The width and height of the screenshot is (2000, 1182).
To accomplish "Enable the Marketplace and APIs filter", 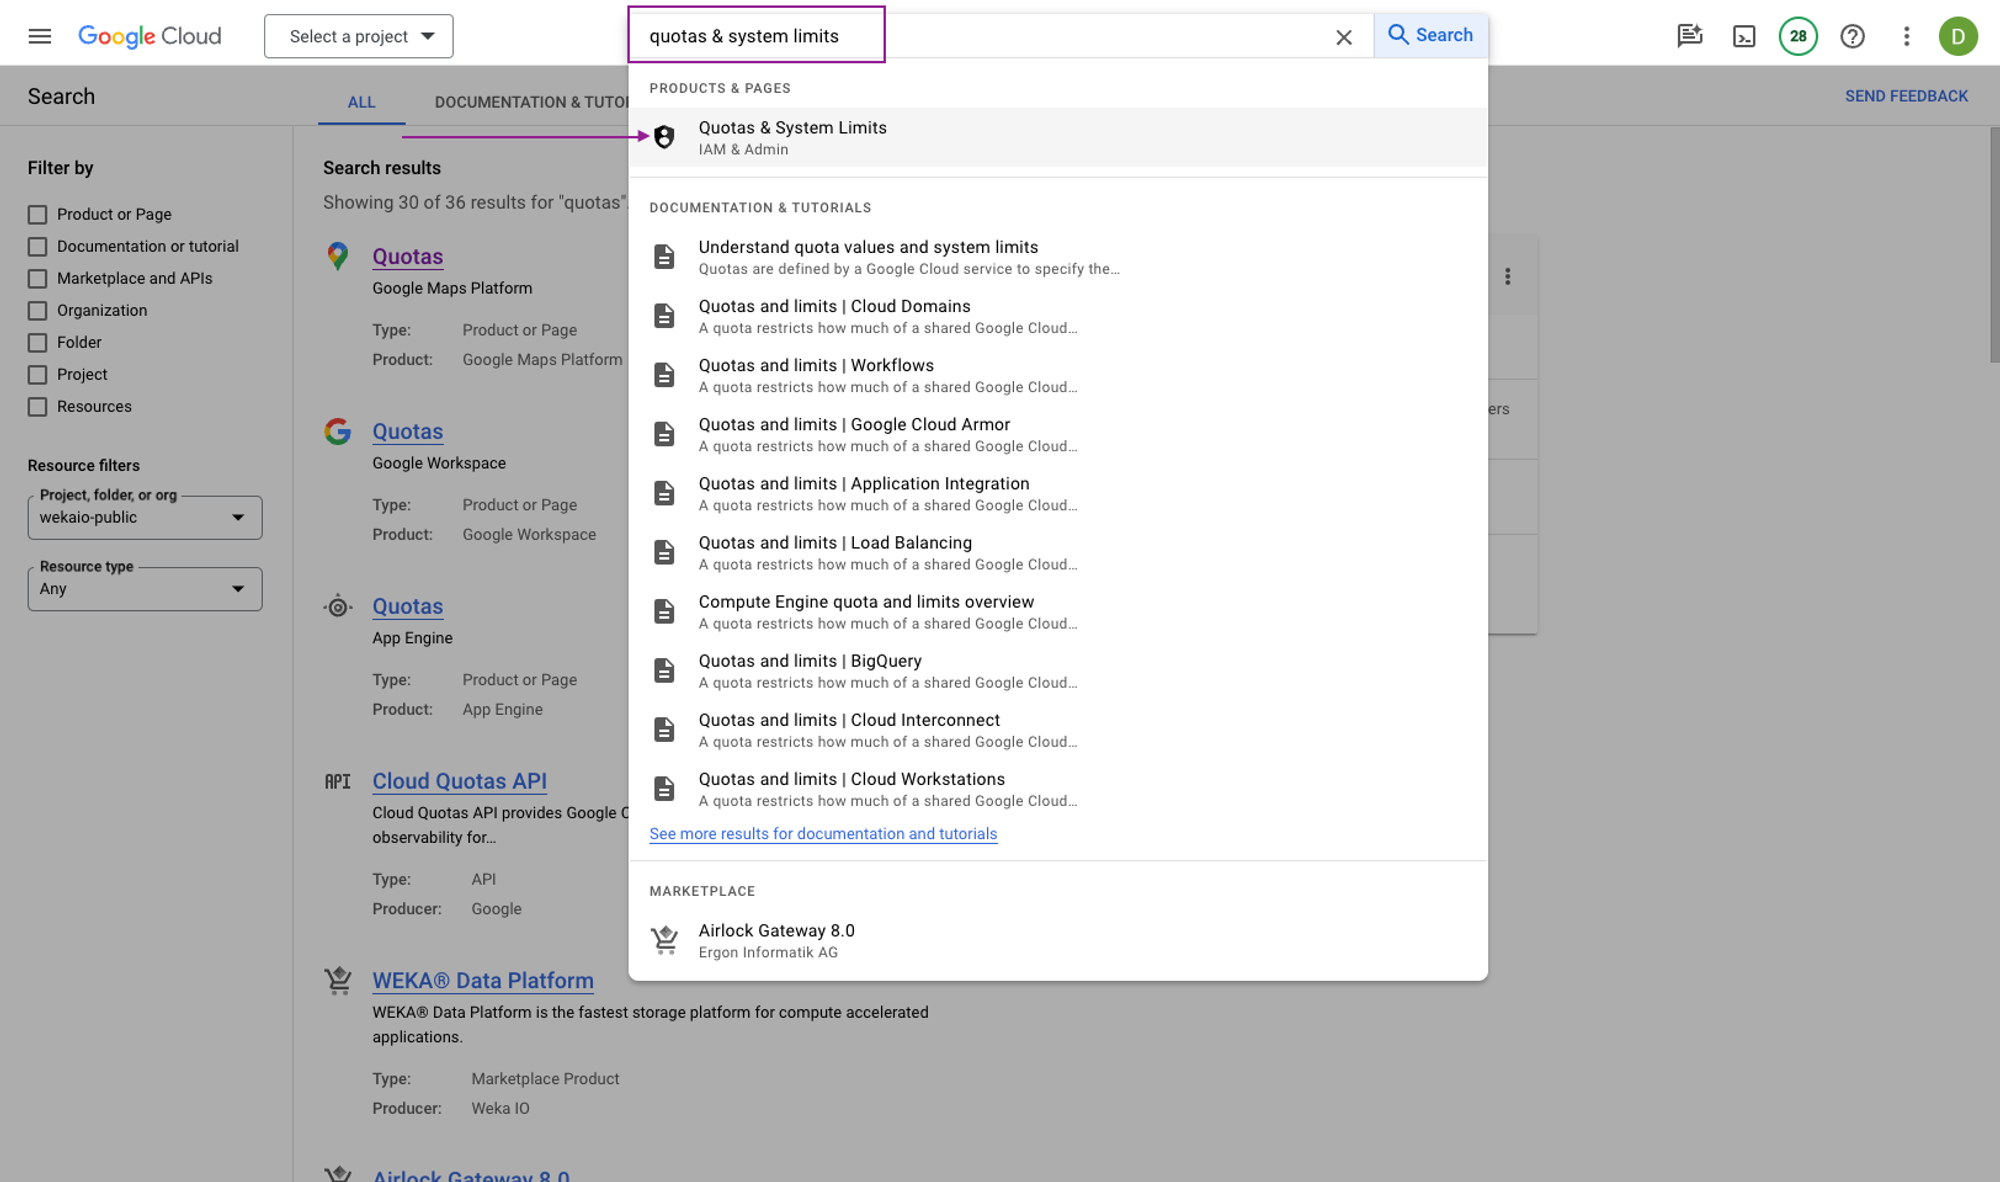I will [x=38, y=279].
